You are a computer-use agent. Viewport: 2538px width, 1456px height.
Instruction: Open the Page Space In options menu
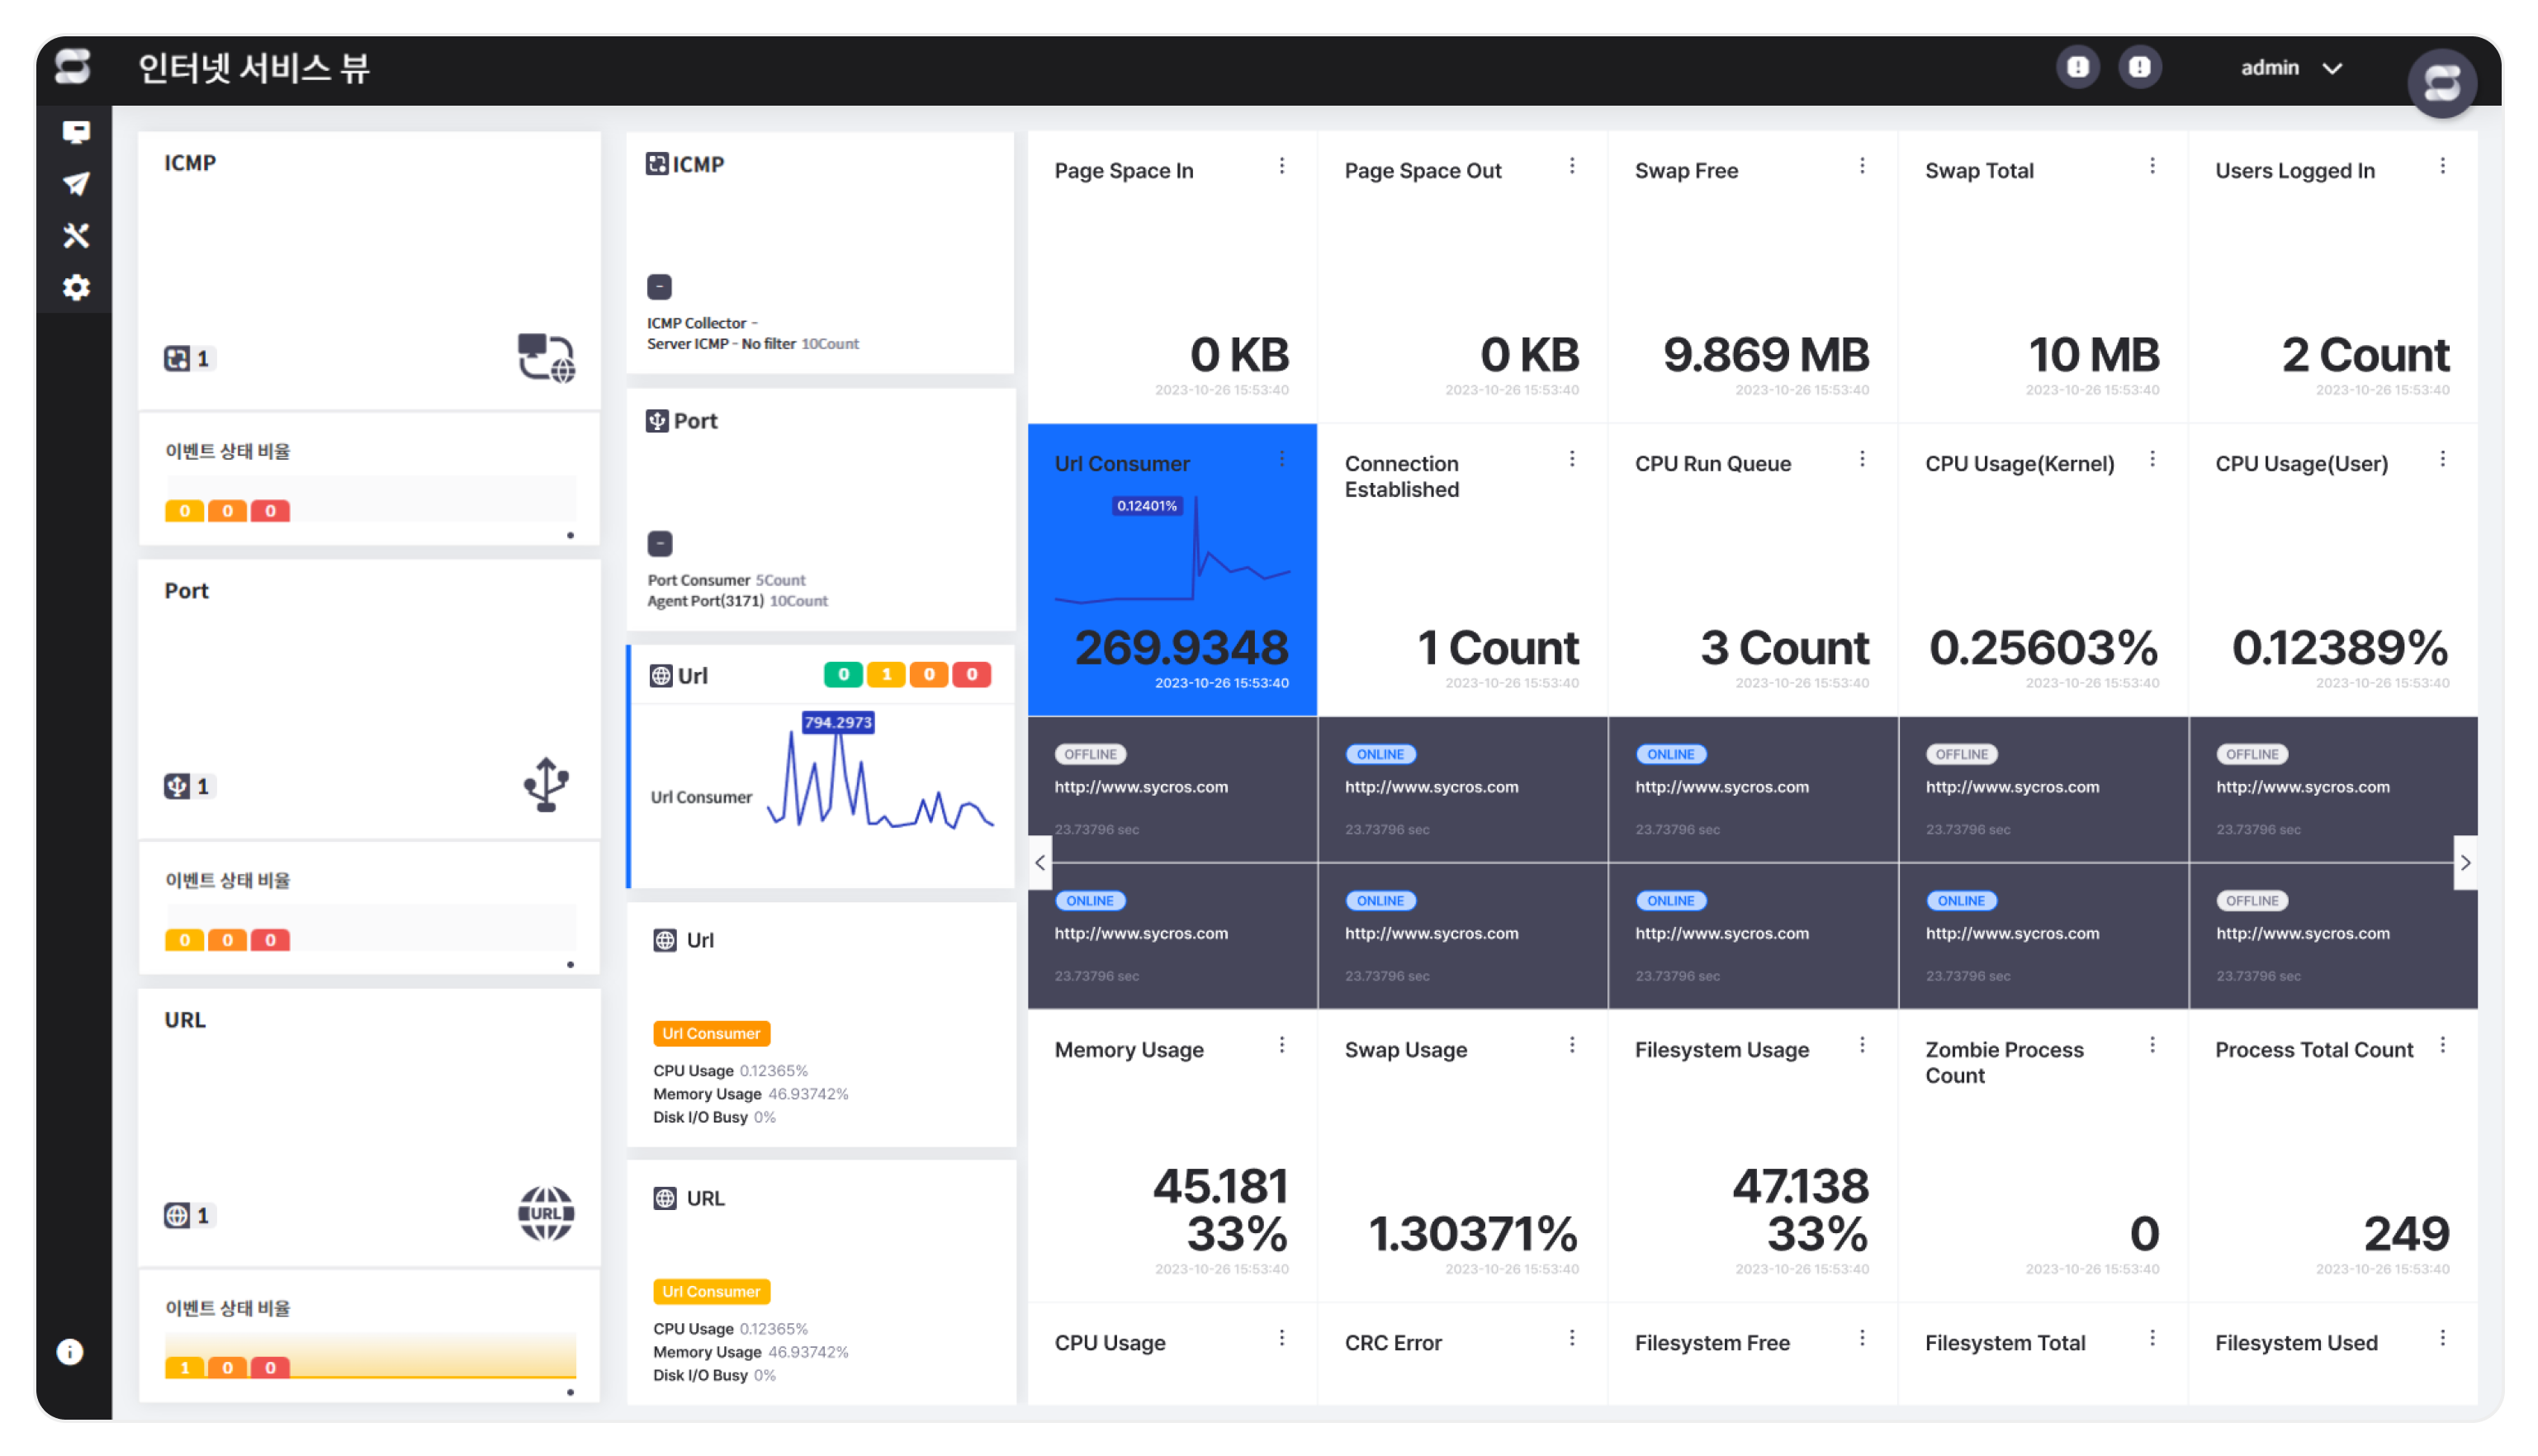pyautogui.click(x=1282, y=166)
